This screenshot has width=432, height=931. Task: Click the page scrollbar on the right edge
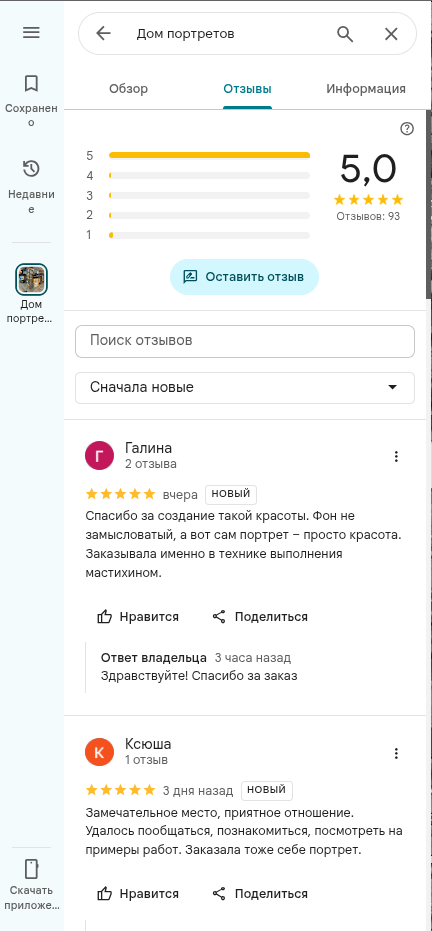(428, 202)
